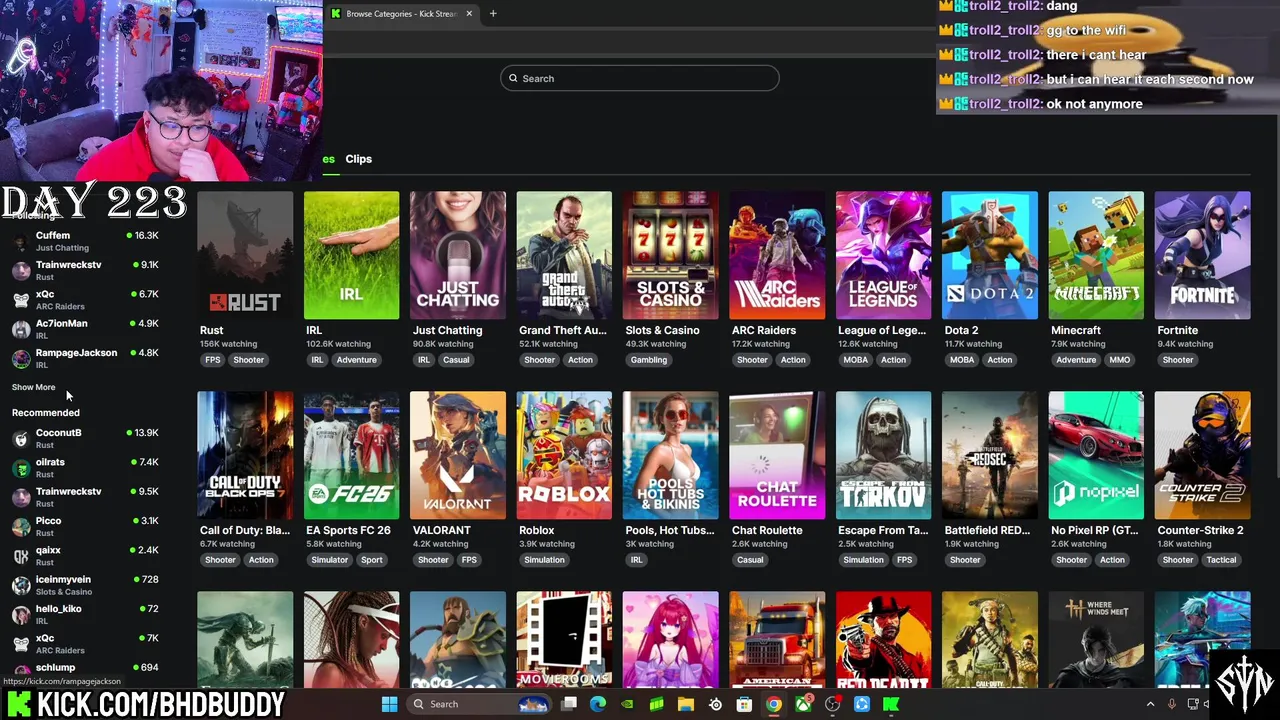
Task: Open the VALORANT category cover
Action: point(458,455)
